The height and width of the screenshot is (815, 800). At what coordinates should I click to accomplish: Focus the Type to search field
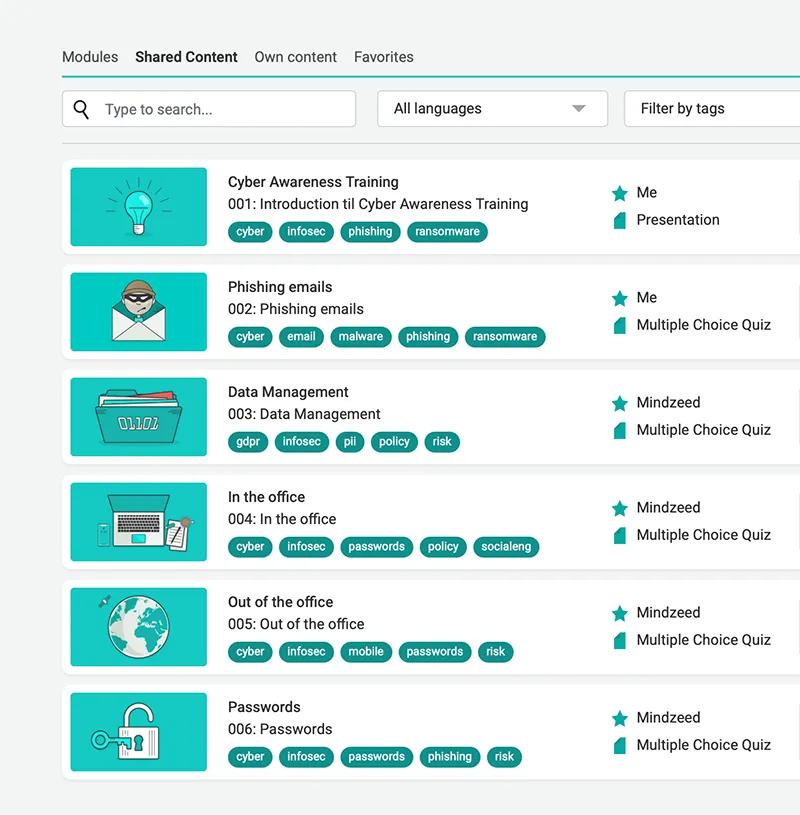[x=209, y=109]
